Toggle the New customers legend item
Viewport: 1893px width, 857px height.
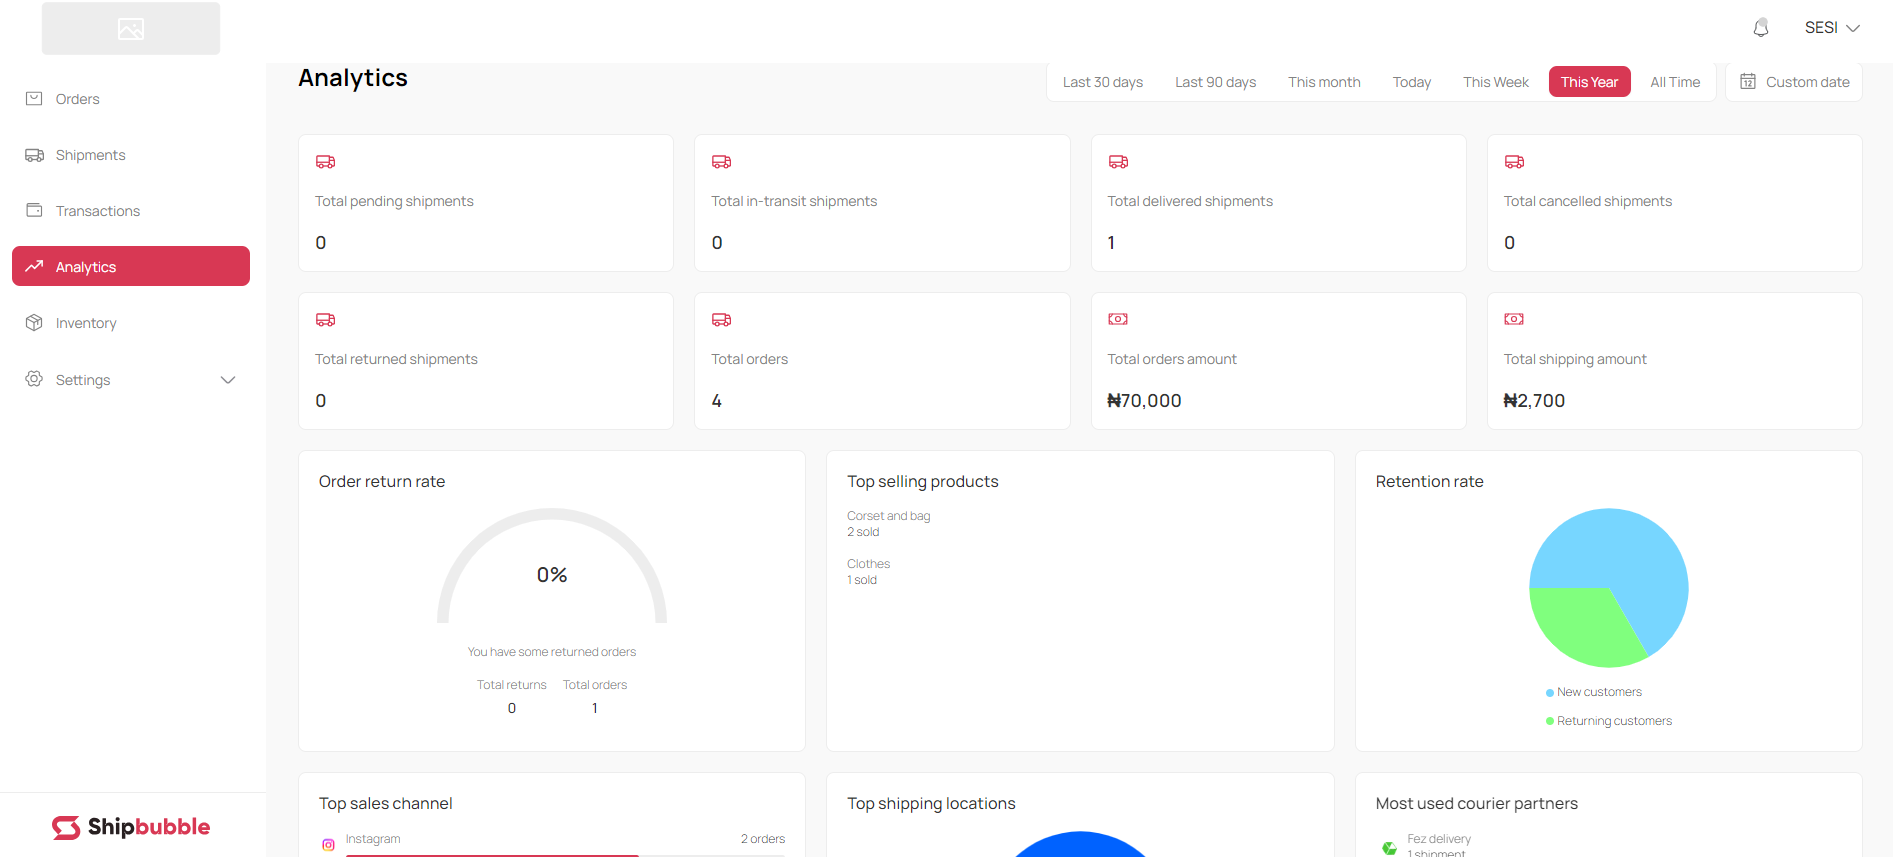[x=1594, y=692]
